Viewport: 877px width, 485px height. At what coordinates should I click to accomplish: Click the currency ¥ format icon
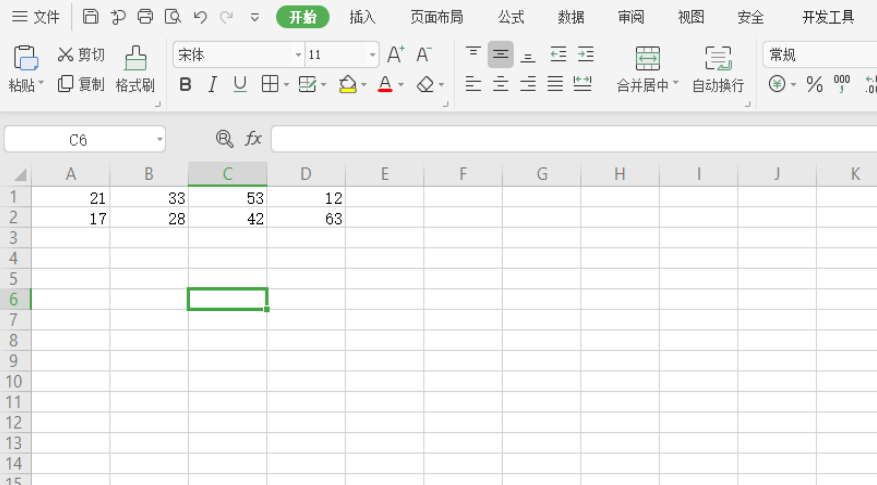pyautogui.click(x=777, y=84)
